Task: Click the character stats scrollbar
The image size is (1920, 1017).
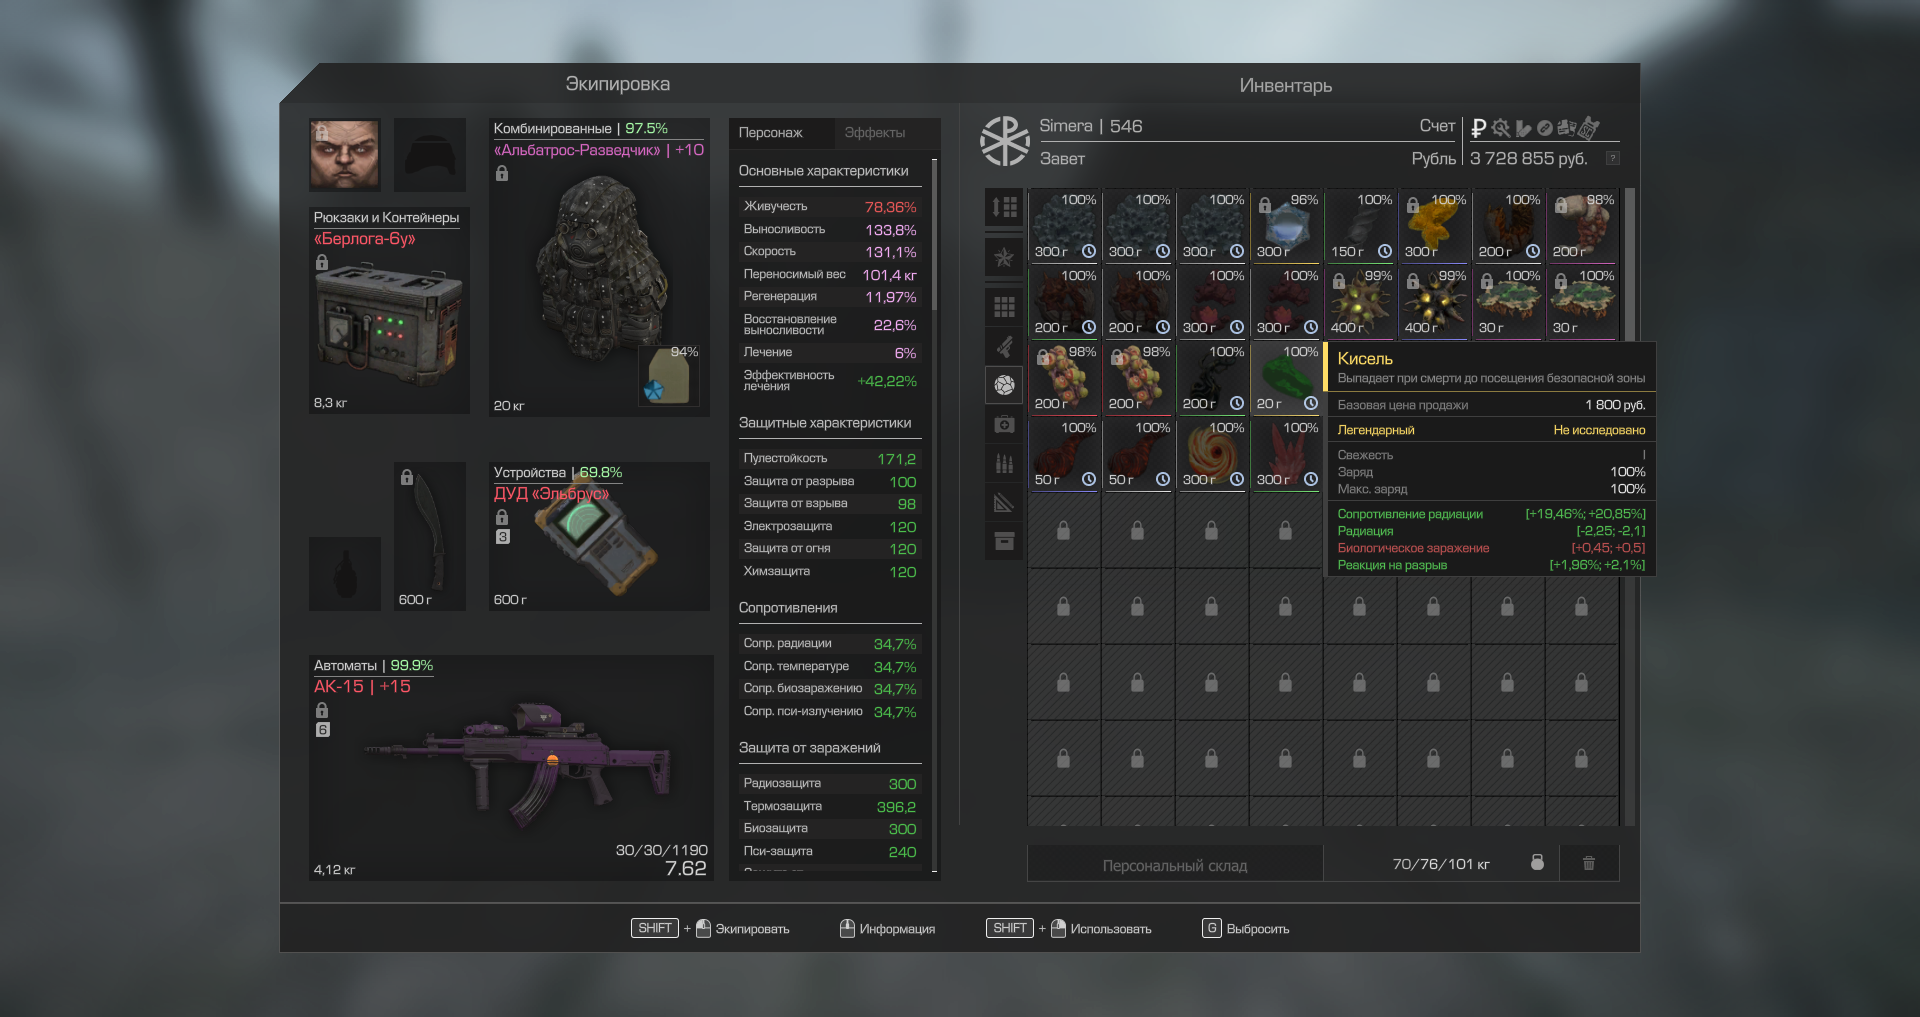Action: coord(935,234)
